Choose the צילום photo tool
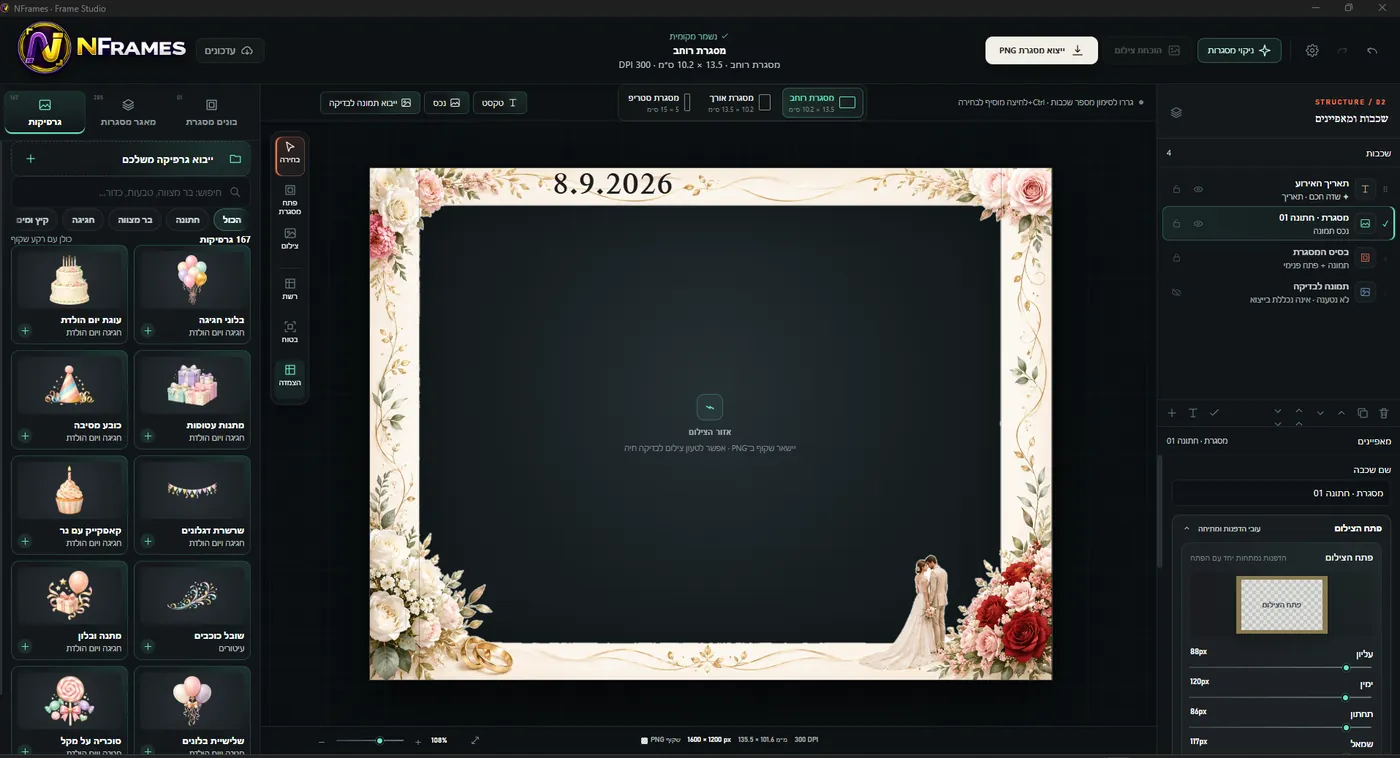 point(290,238)
